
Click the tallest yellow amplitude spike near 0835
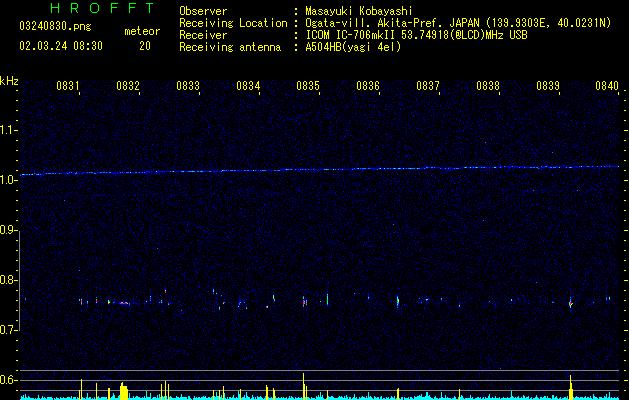(304, 386)
